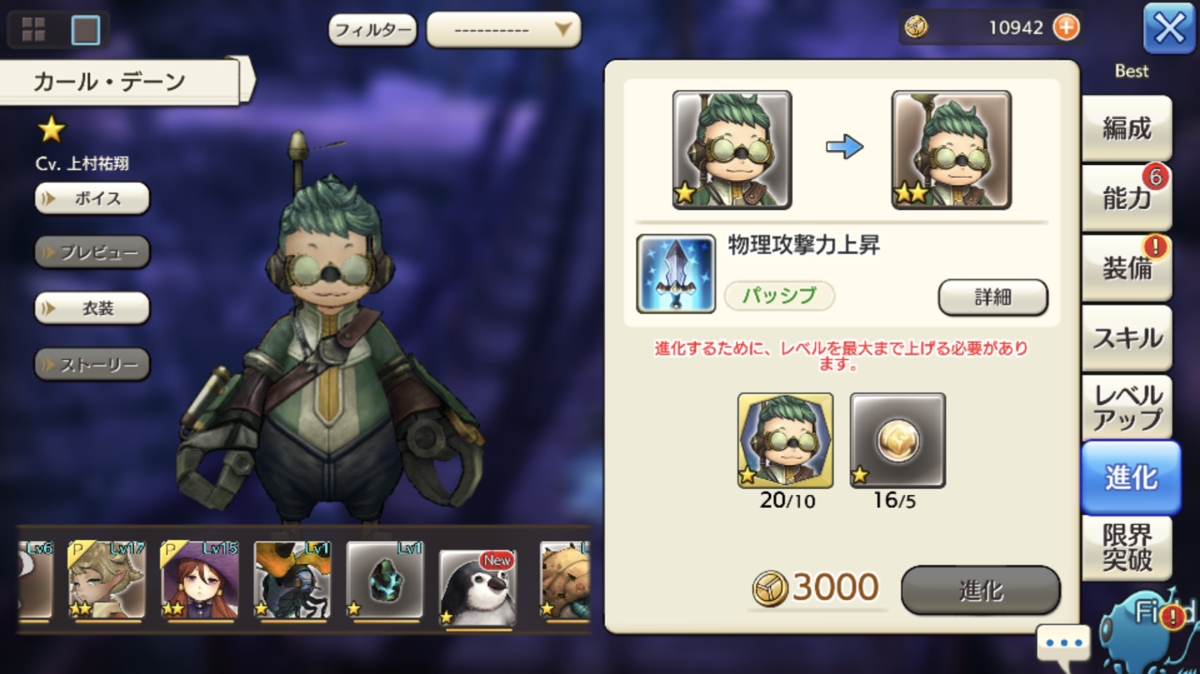Open the フィルター dropdown list
The width and height of the screenshot is (1200, 674).
[x=504, y=29]
